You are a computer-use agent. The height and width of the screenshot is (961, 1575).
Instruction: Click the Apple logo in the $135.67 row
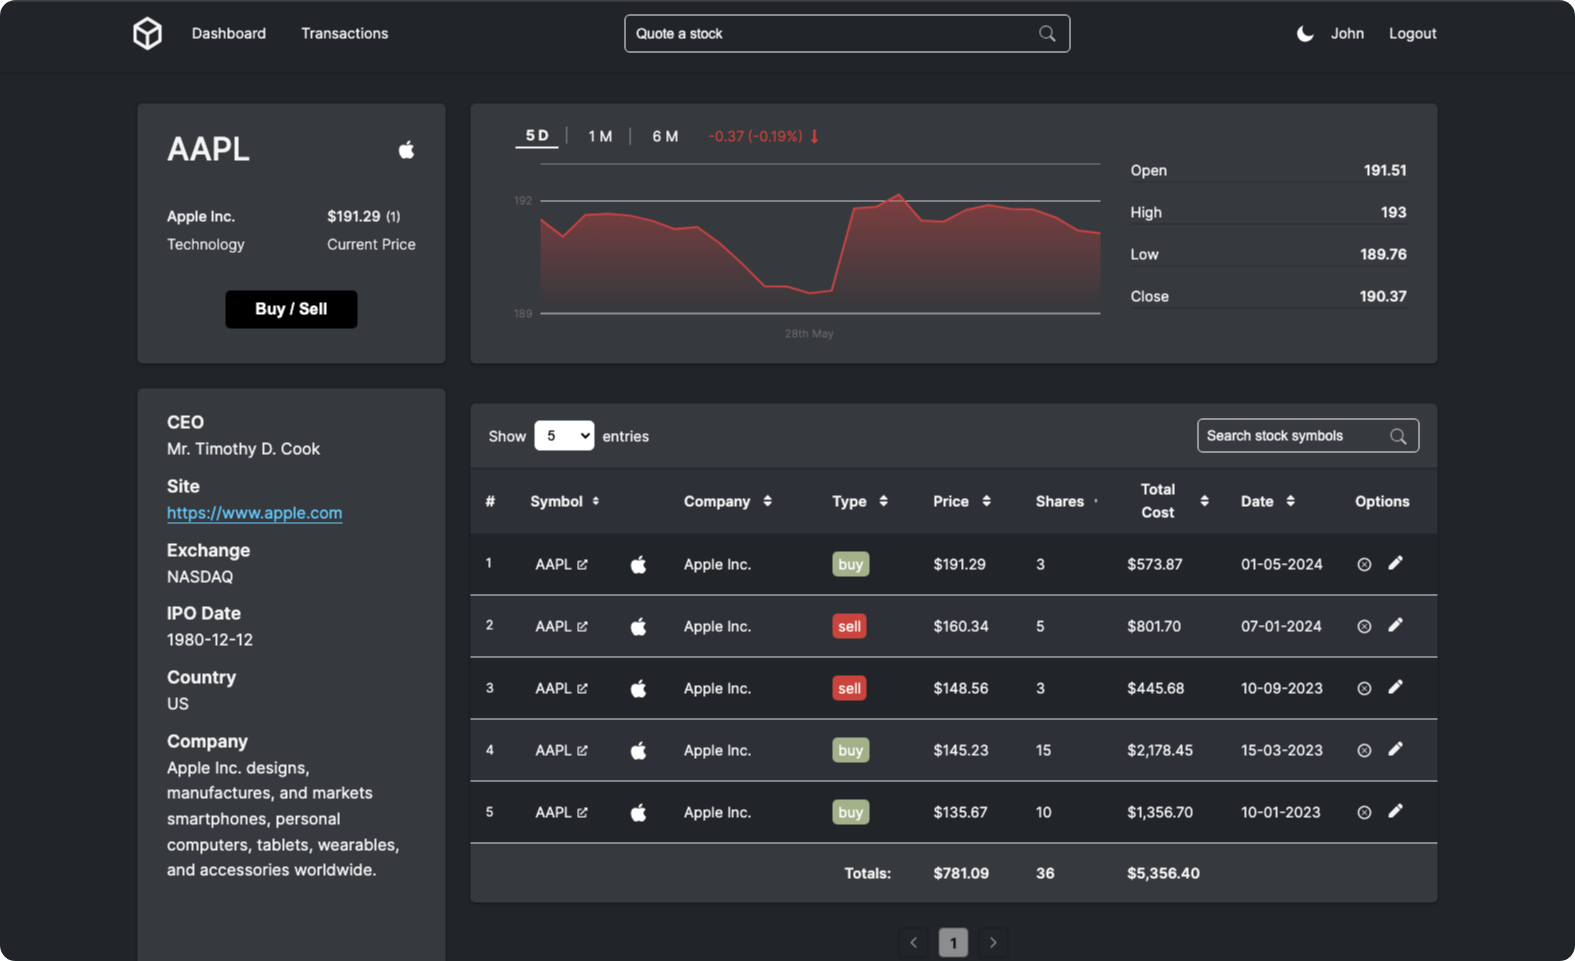(x=638, y=812)
